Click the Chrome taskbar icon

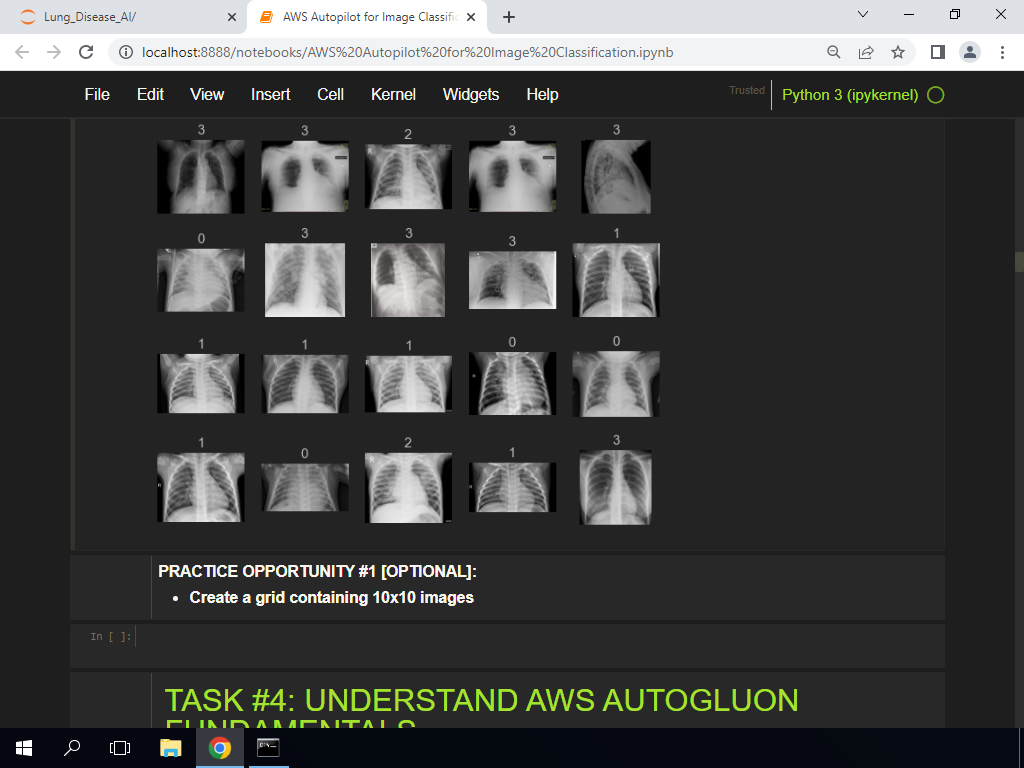[x=219, y=748]
